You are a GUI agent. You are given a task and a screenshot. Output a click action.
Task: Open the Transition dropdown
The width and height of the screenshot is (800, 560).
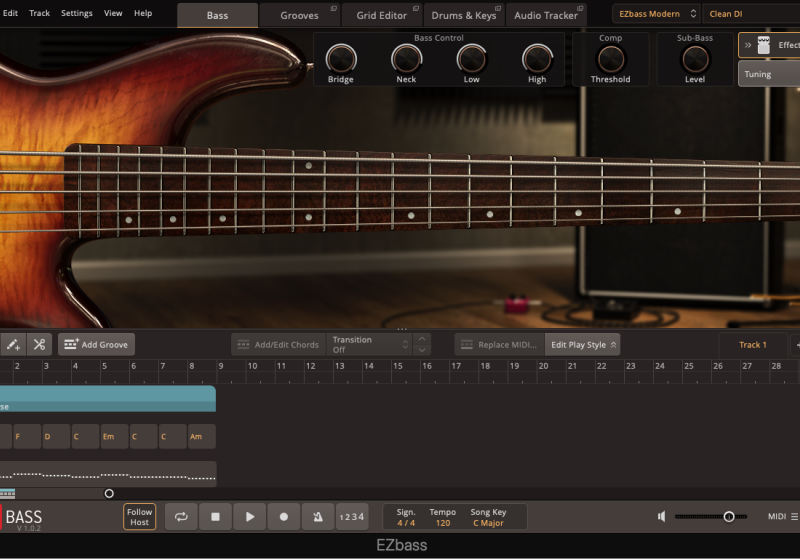tap(370, 345)
